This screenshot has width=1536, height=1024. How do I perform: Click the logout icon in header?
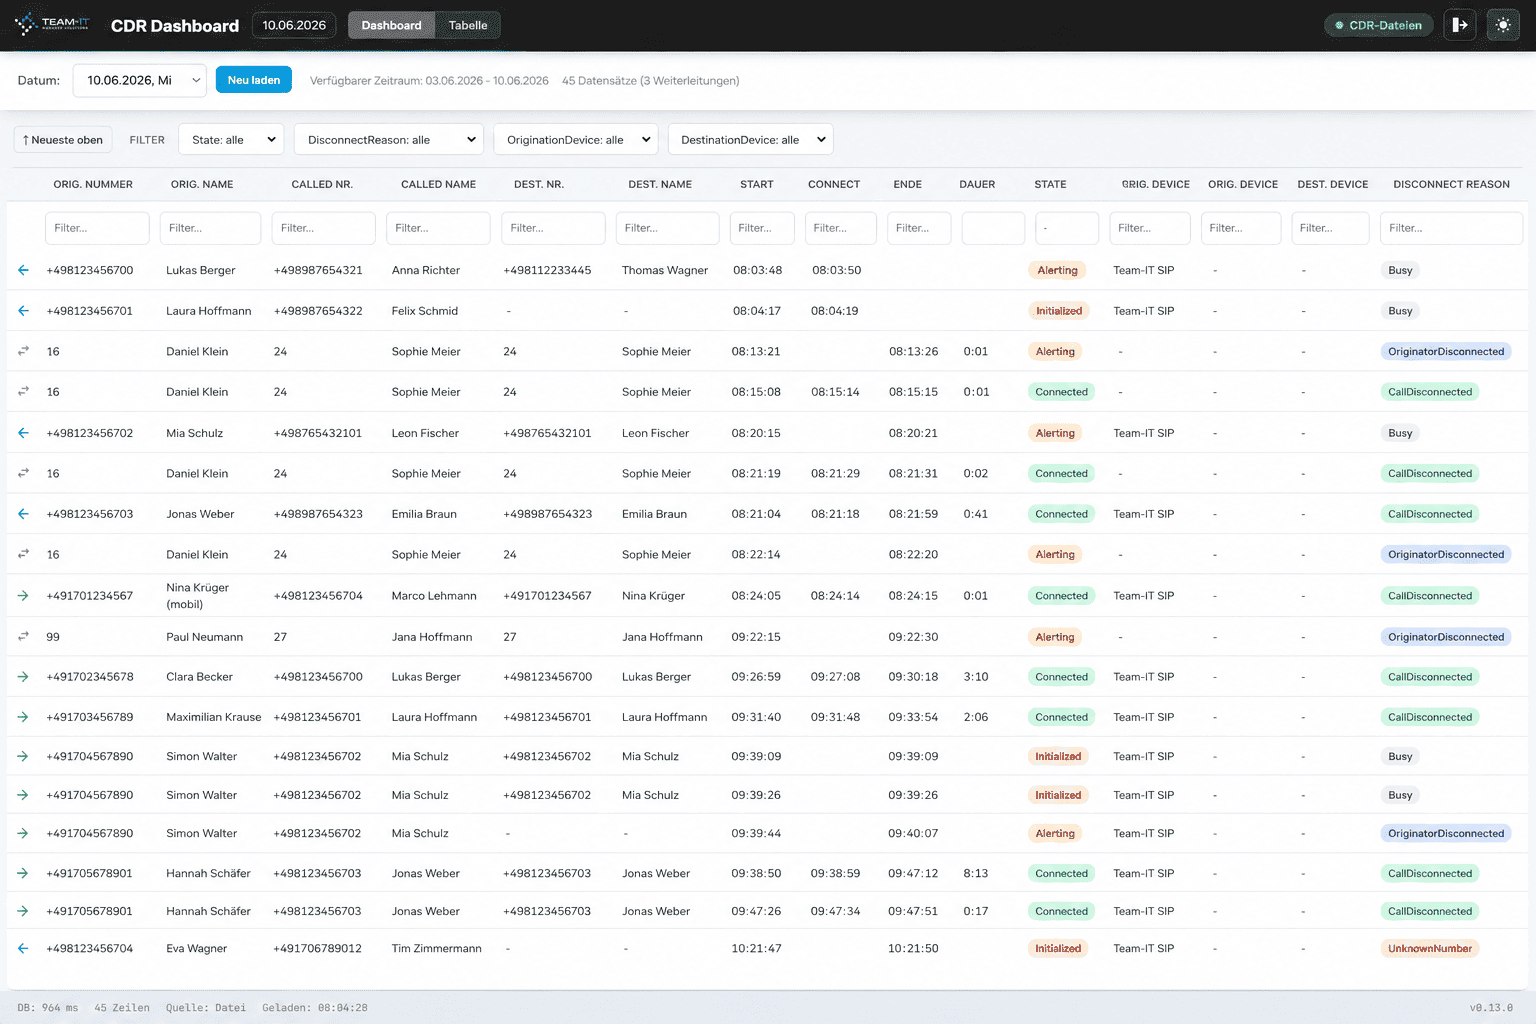click(1460, 25)
